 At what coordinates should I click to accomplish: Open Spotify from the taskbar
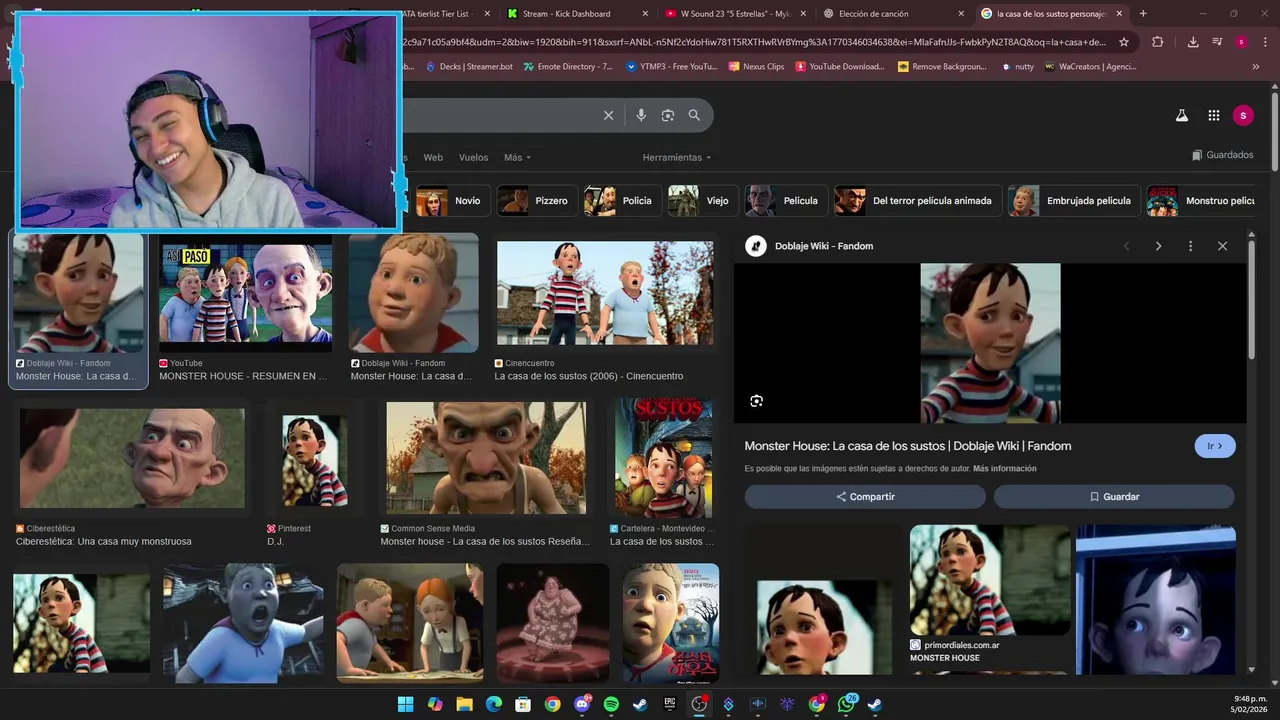[x=611, y=704]
